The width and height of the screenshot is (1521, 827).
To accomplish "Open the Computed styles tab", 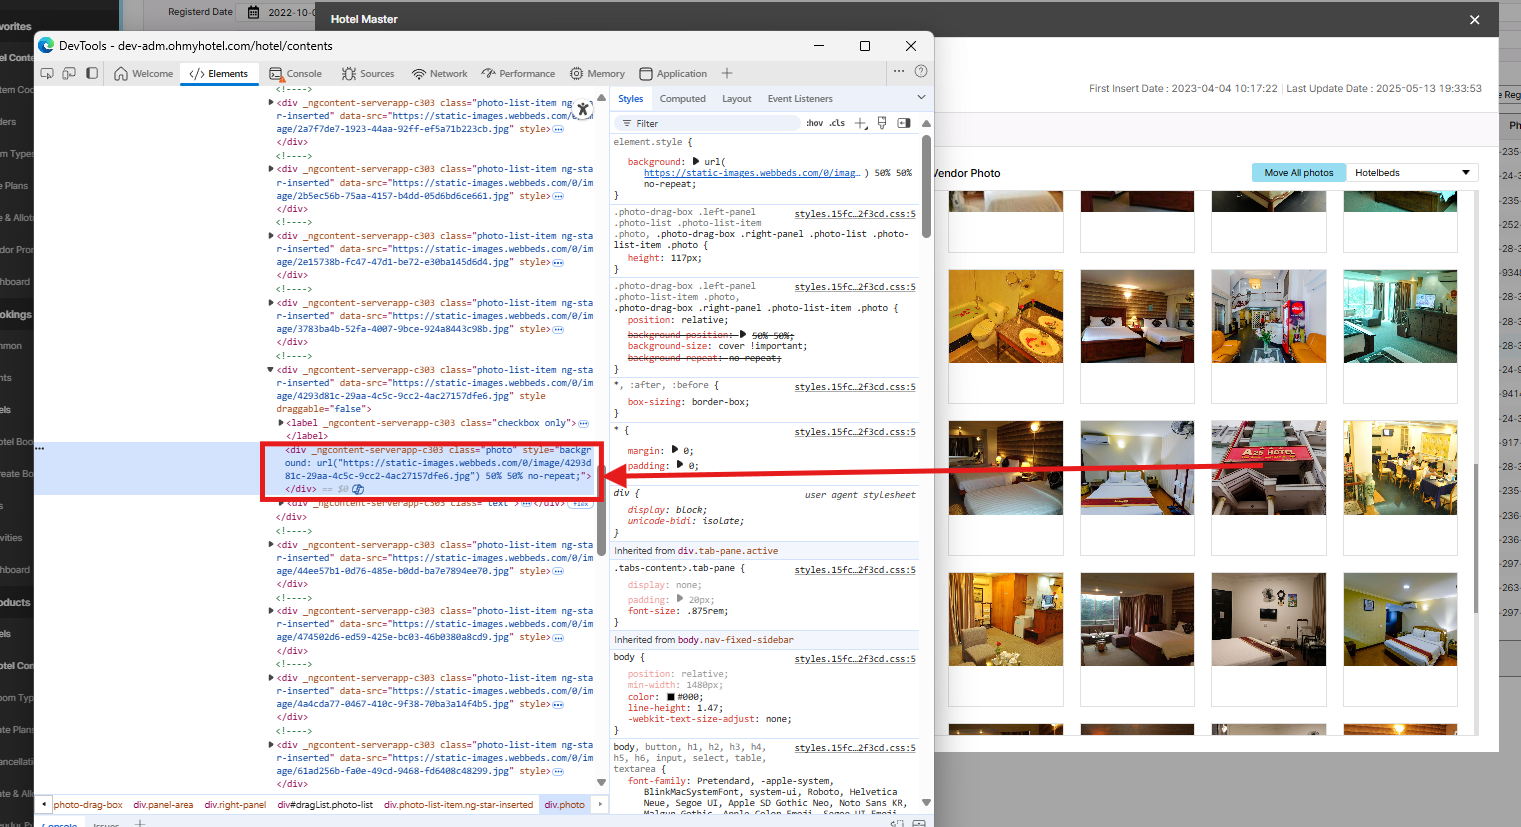I will point(682,99).
